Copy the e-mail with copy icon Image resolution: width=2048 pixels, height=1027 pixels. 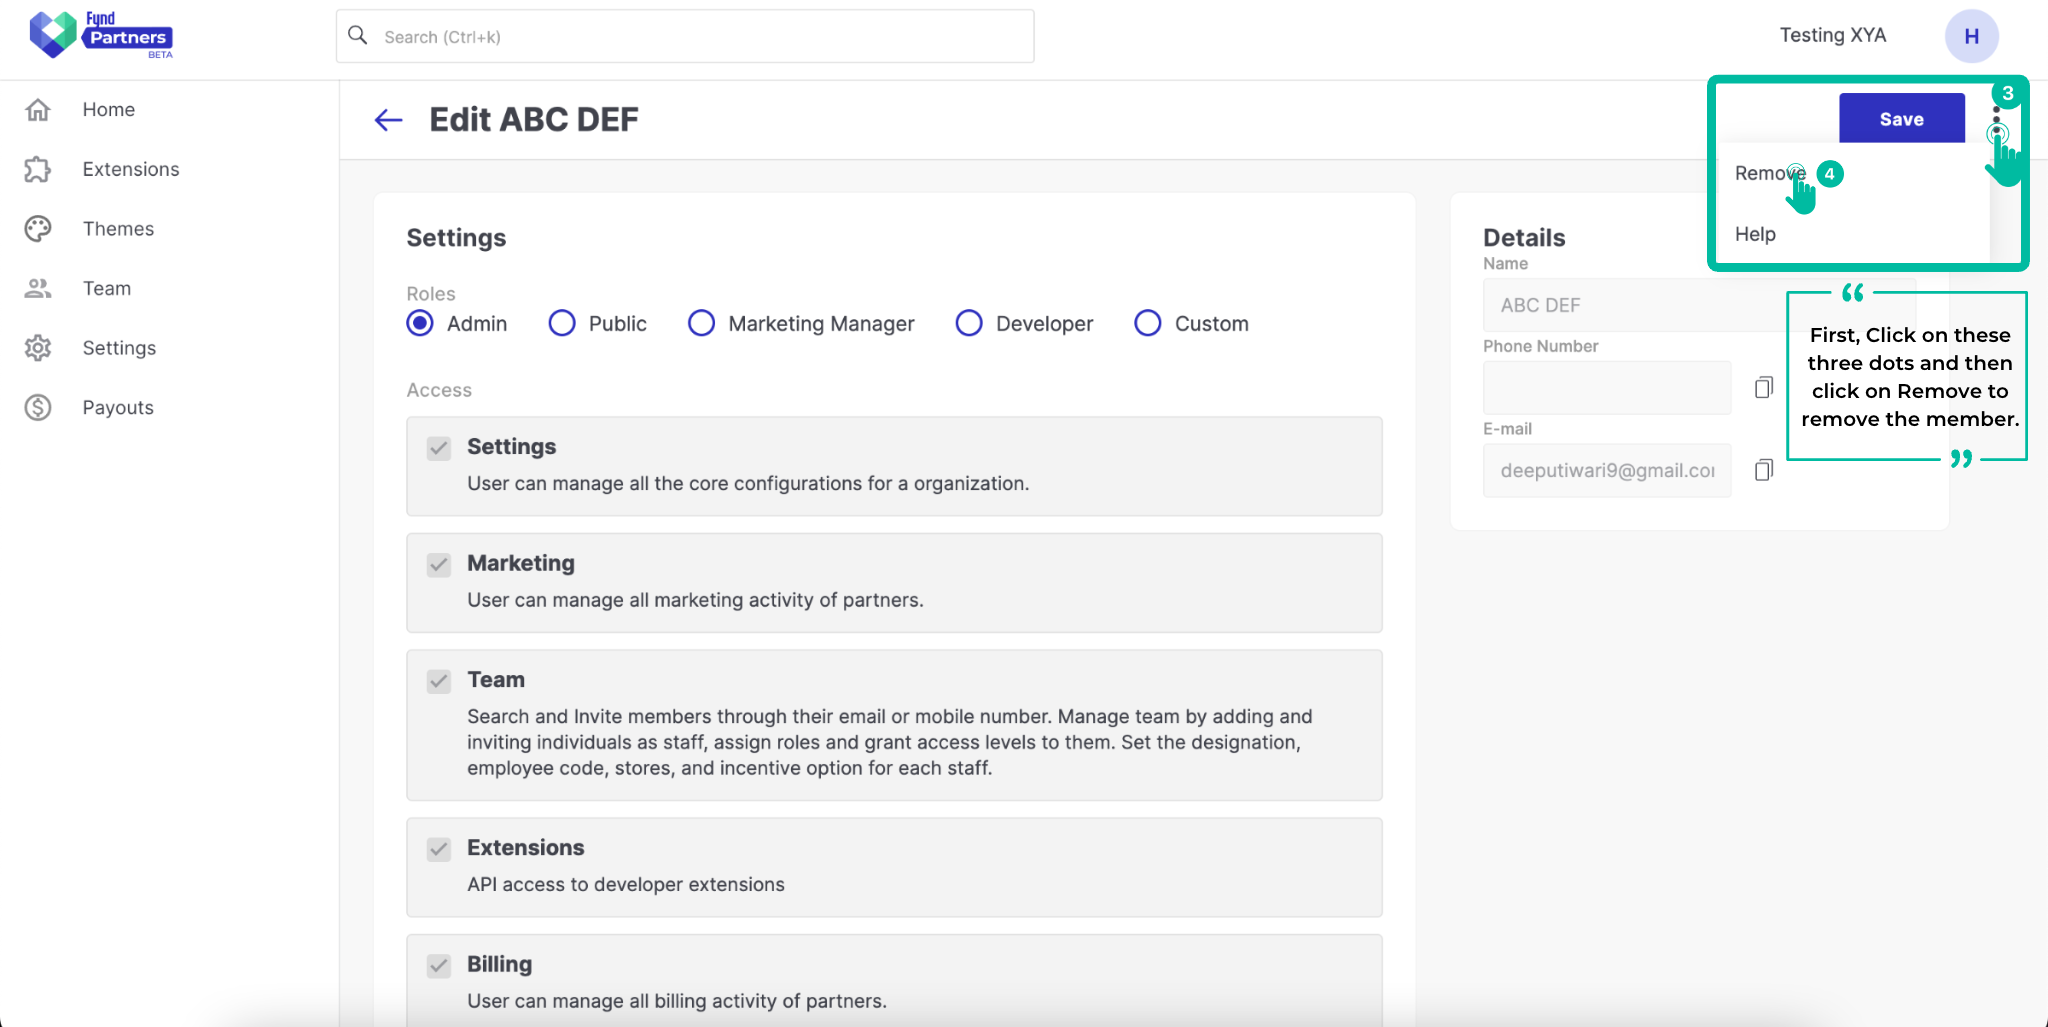click(1764, 470)
